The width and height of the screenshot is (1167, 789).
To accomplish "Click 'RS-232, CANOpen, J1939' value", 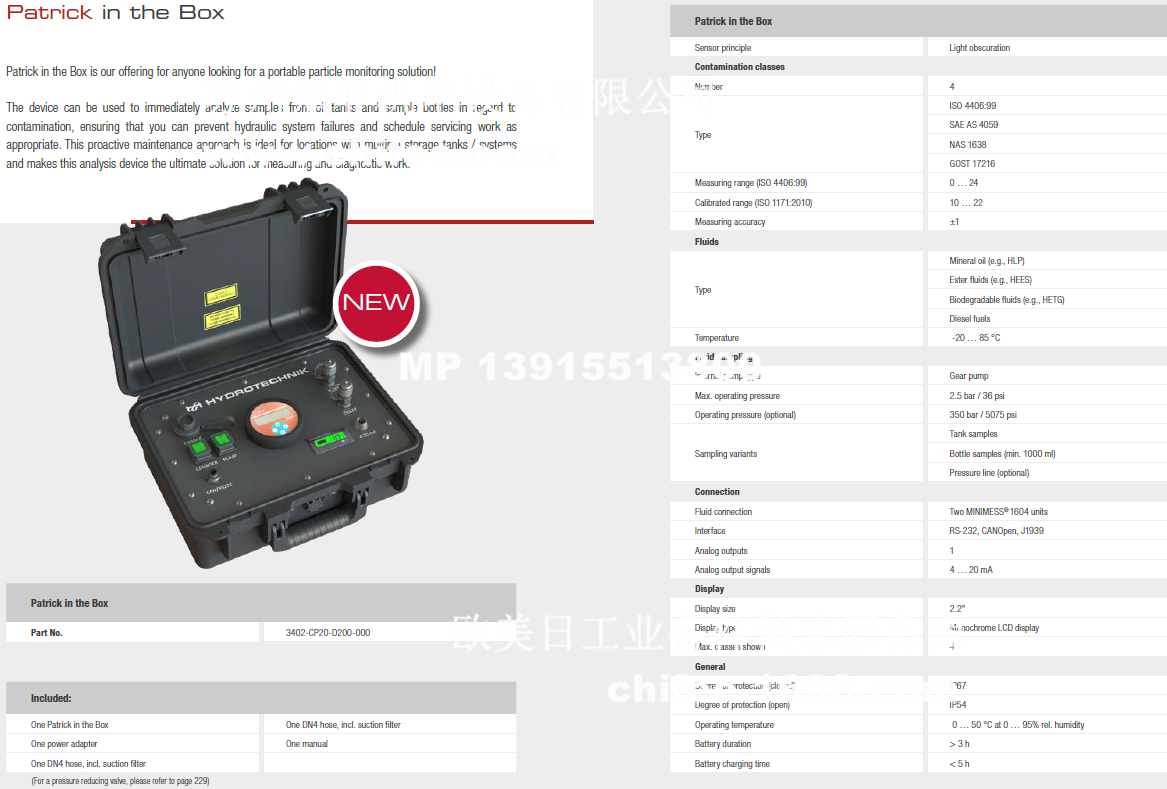I will tap(997, 531).
